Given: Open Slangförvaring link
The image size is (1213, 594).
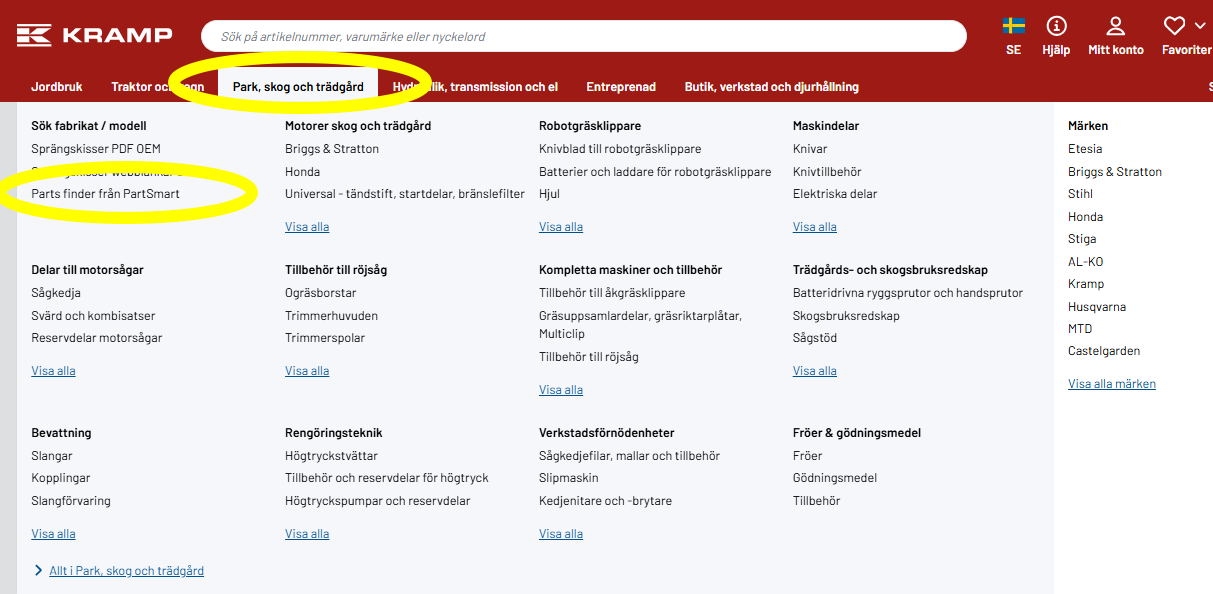Looking at the screenshot, I should tap(71, 501).
